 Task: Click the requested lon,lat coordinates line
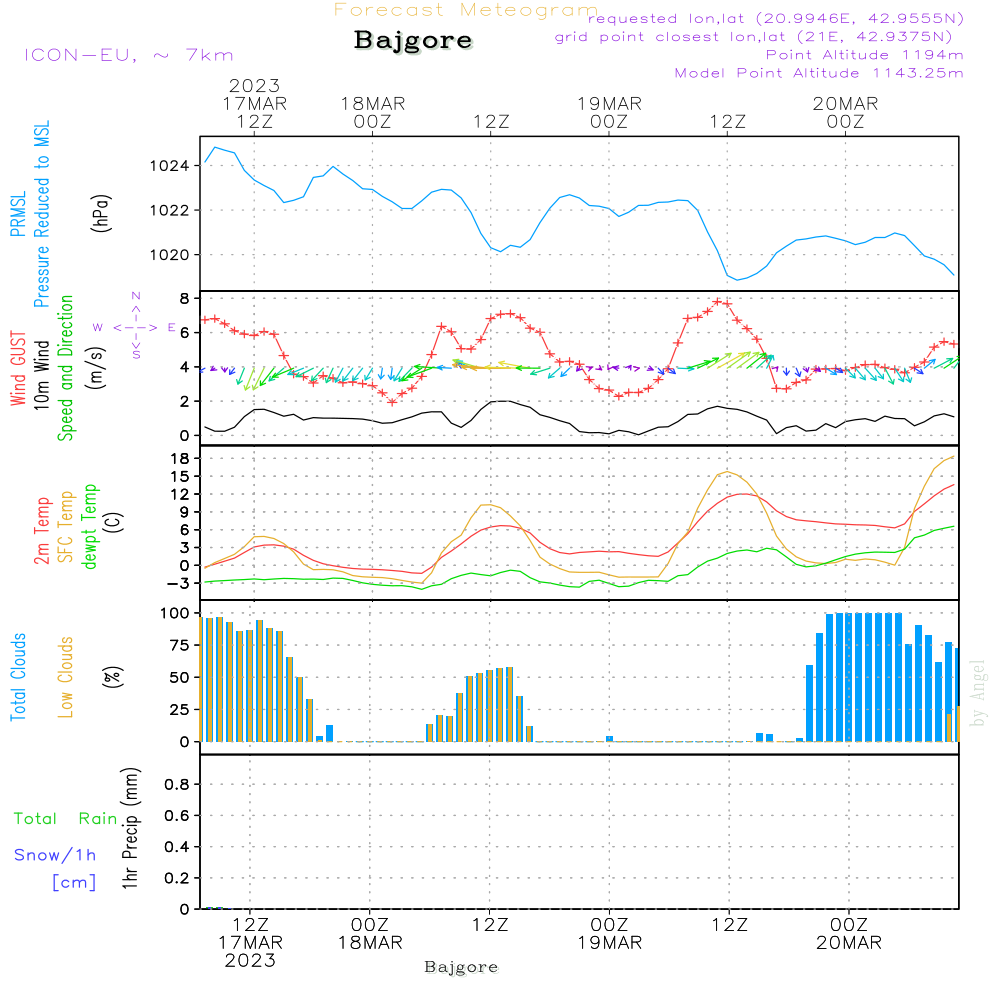coord(776,19)
